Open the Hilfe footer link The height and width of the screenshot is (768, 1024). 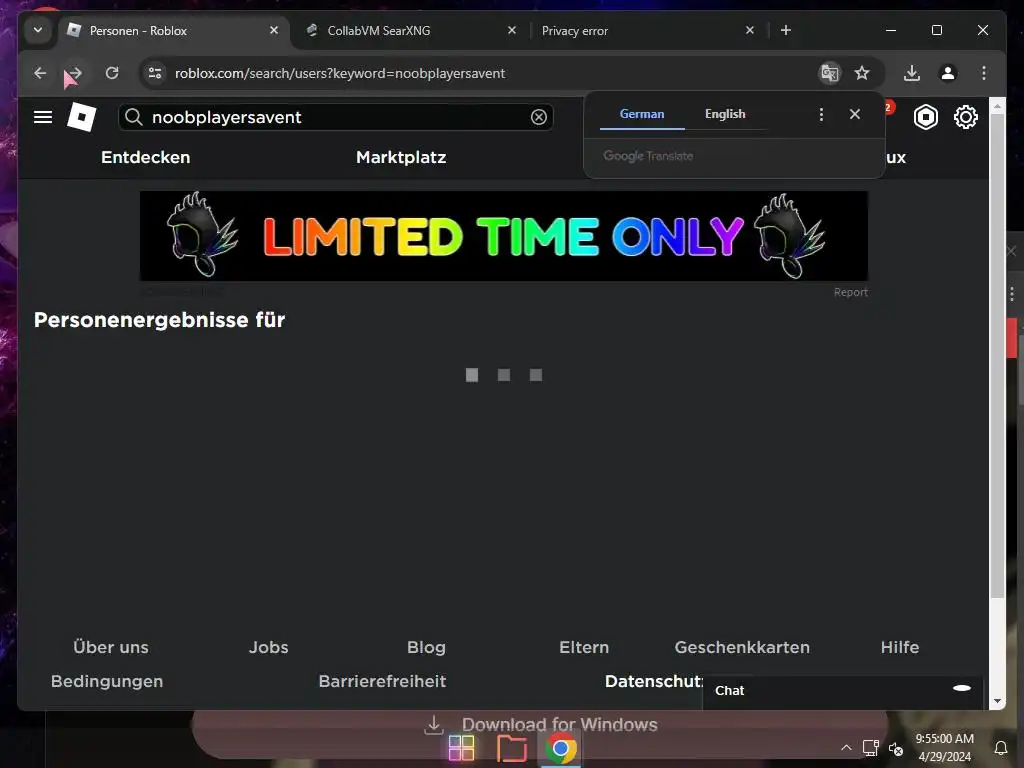tap(900, 647)
